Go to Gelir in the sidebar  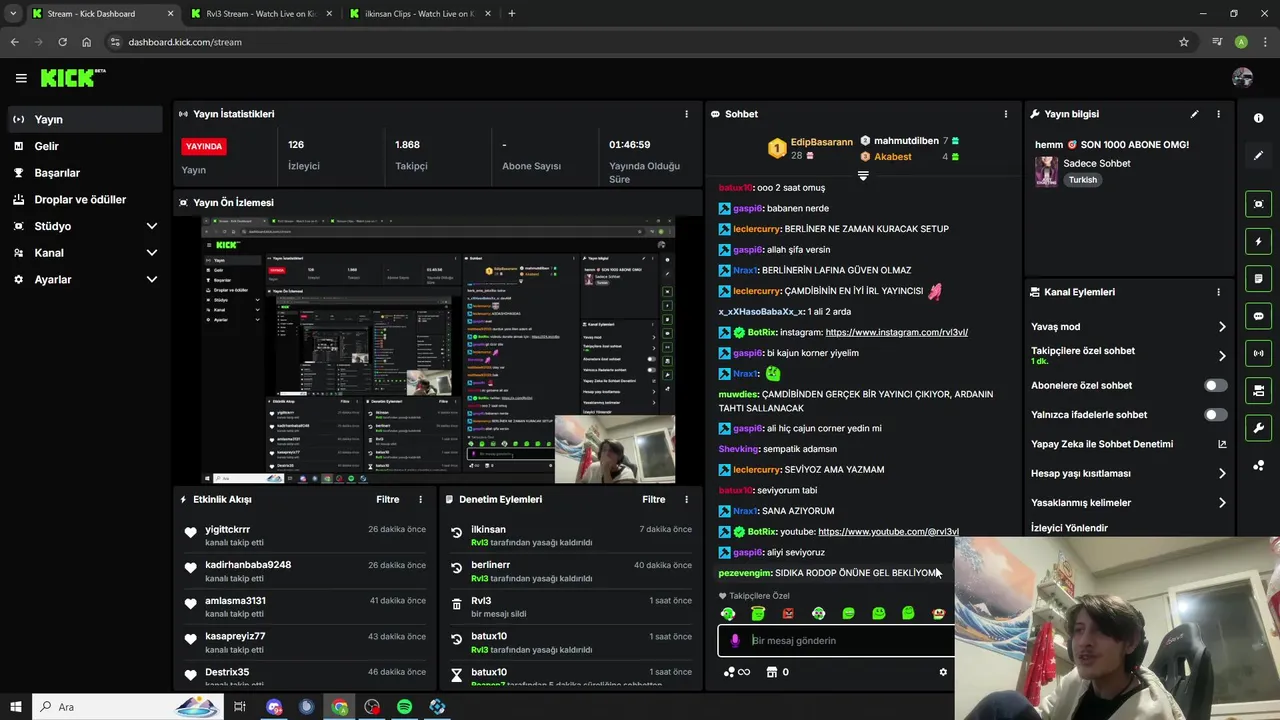(x=84, y=146)
